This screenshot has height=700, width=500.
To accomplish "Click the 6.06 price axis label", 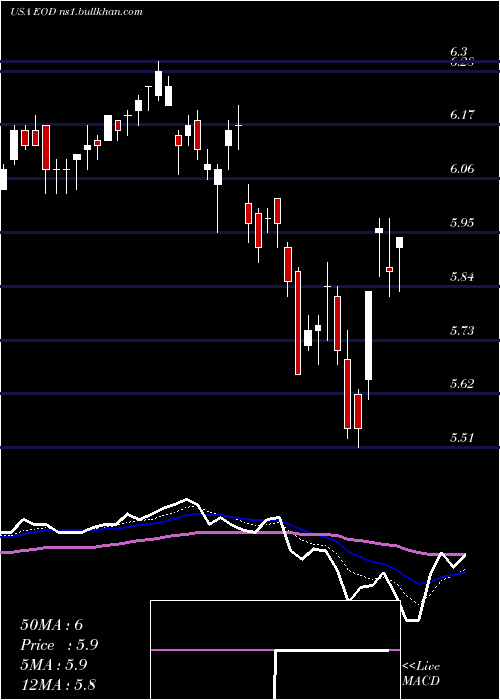I will point(462,168).
